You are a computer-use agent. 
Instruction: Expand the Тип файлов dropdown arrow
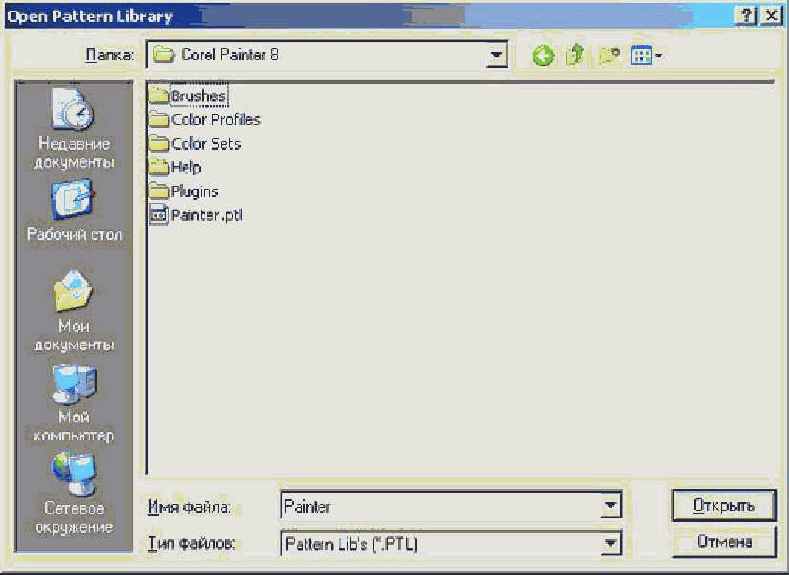tap(610, 543)
